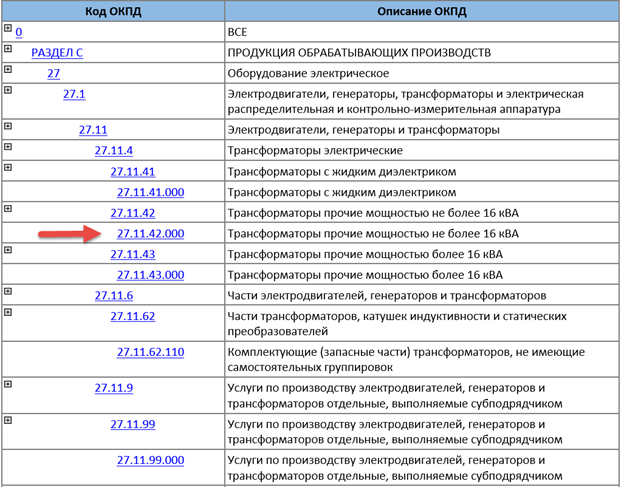Select the 27.11.41 code link
Image resolution: width=624 pixels, height=487 pixels.
coord(133,171)
